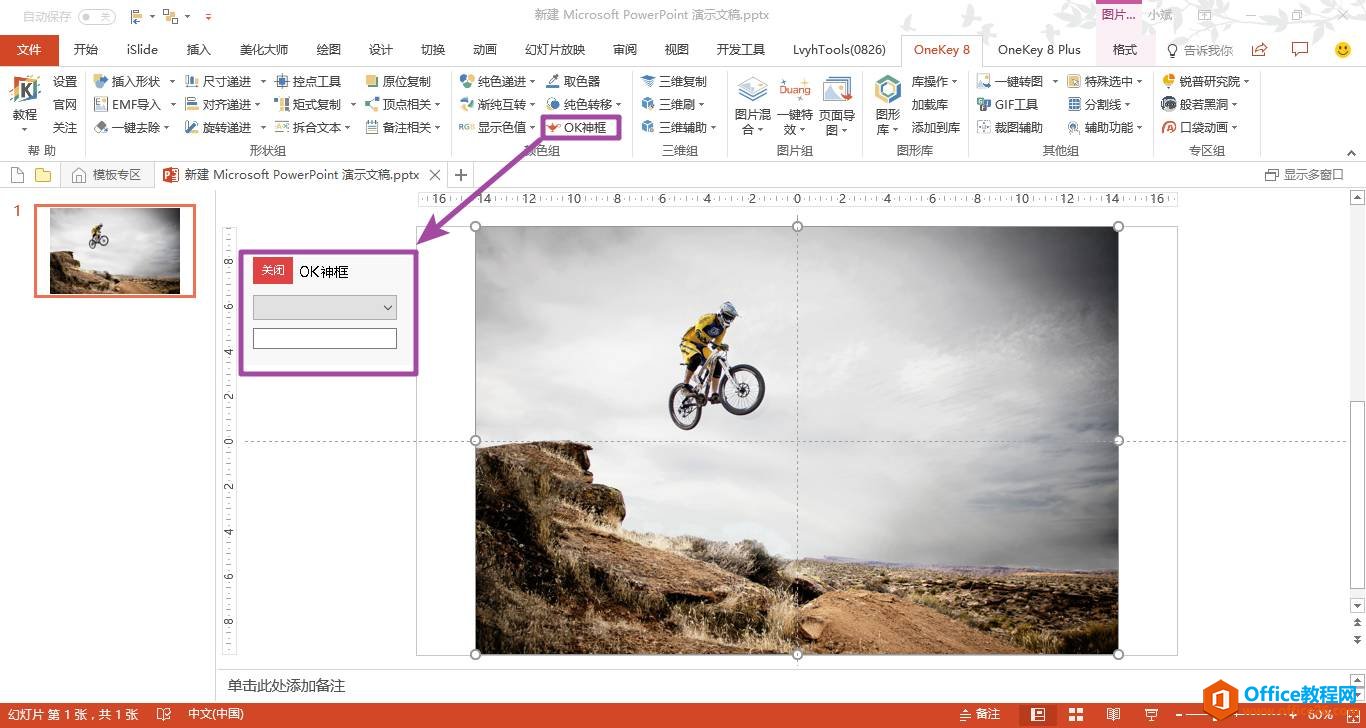The width and height of the screenshot is (1366, 728).
Task: Select slide 1 thumbnail
Action: pos(114,250)
